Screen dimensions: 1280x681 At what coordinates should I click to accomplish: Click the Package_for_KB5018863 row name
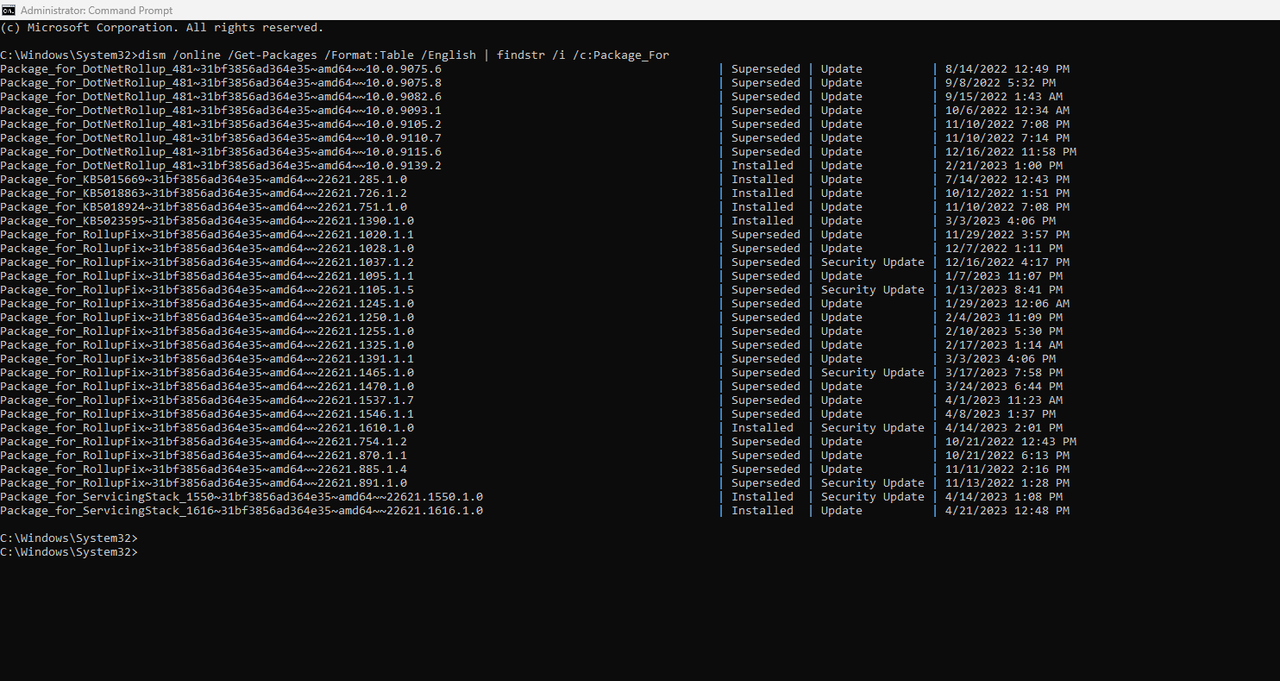pyautogui.click(x=204, y=194)
